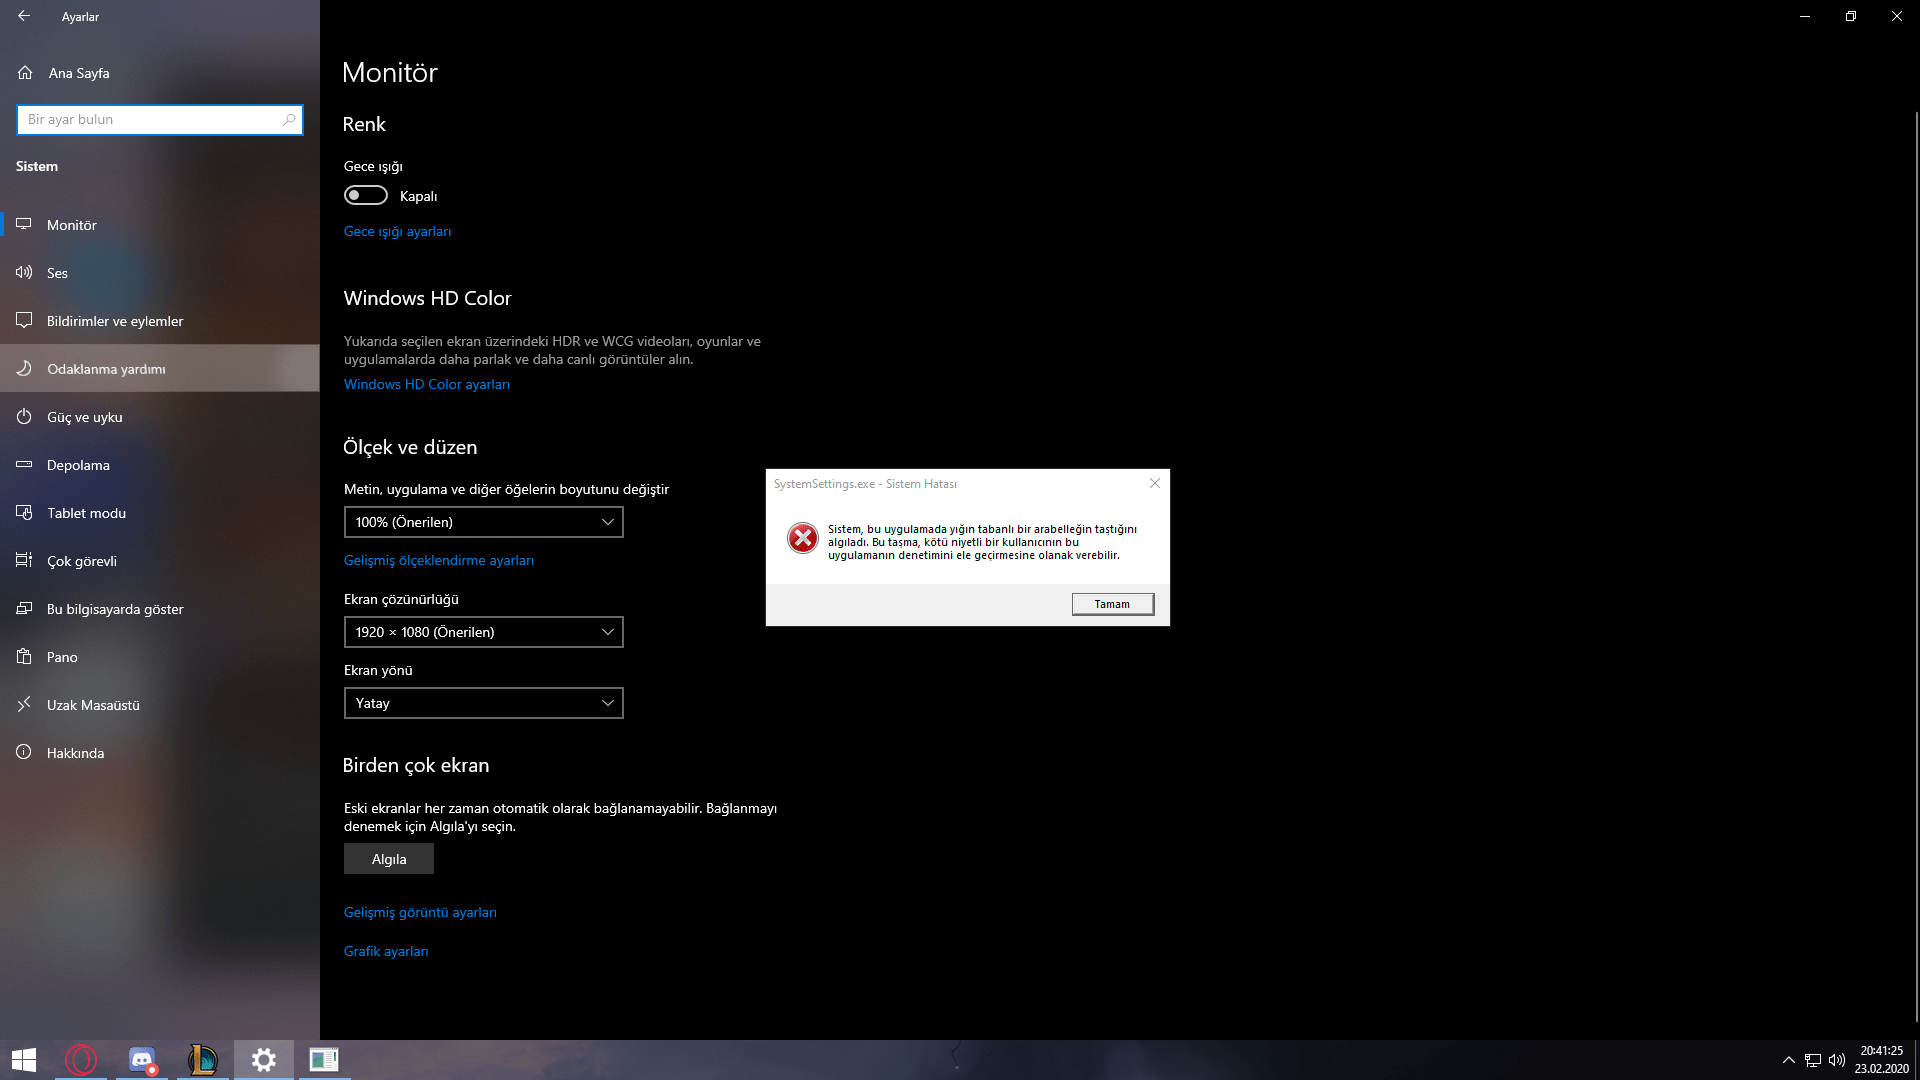Open Gelişmiş görüntü ayarları link
The width and height of the screenshot is (1920, 1080).
pyautogui.click(x=420, y=912)
